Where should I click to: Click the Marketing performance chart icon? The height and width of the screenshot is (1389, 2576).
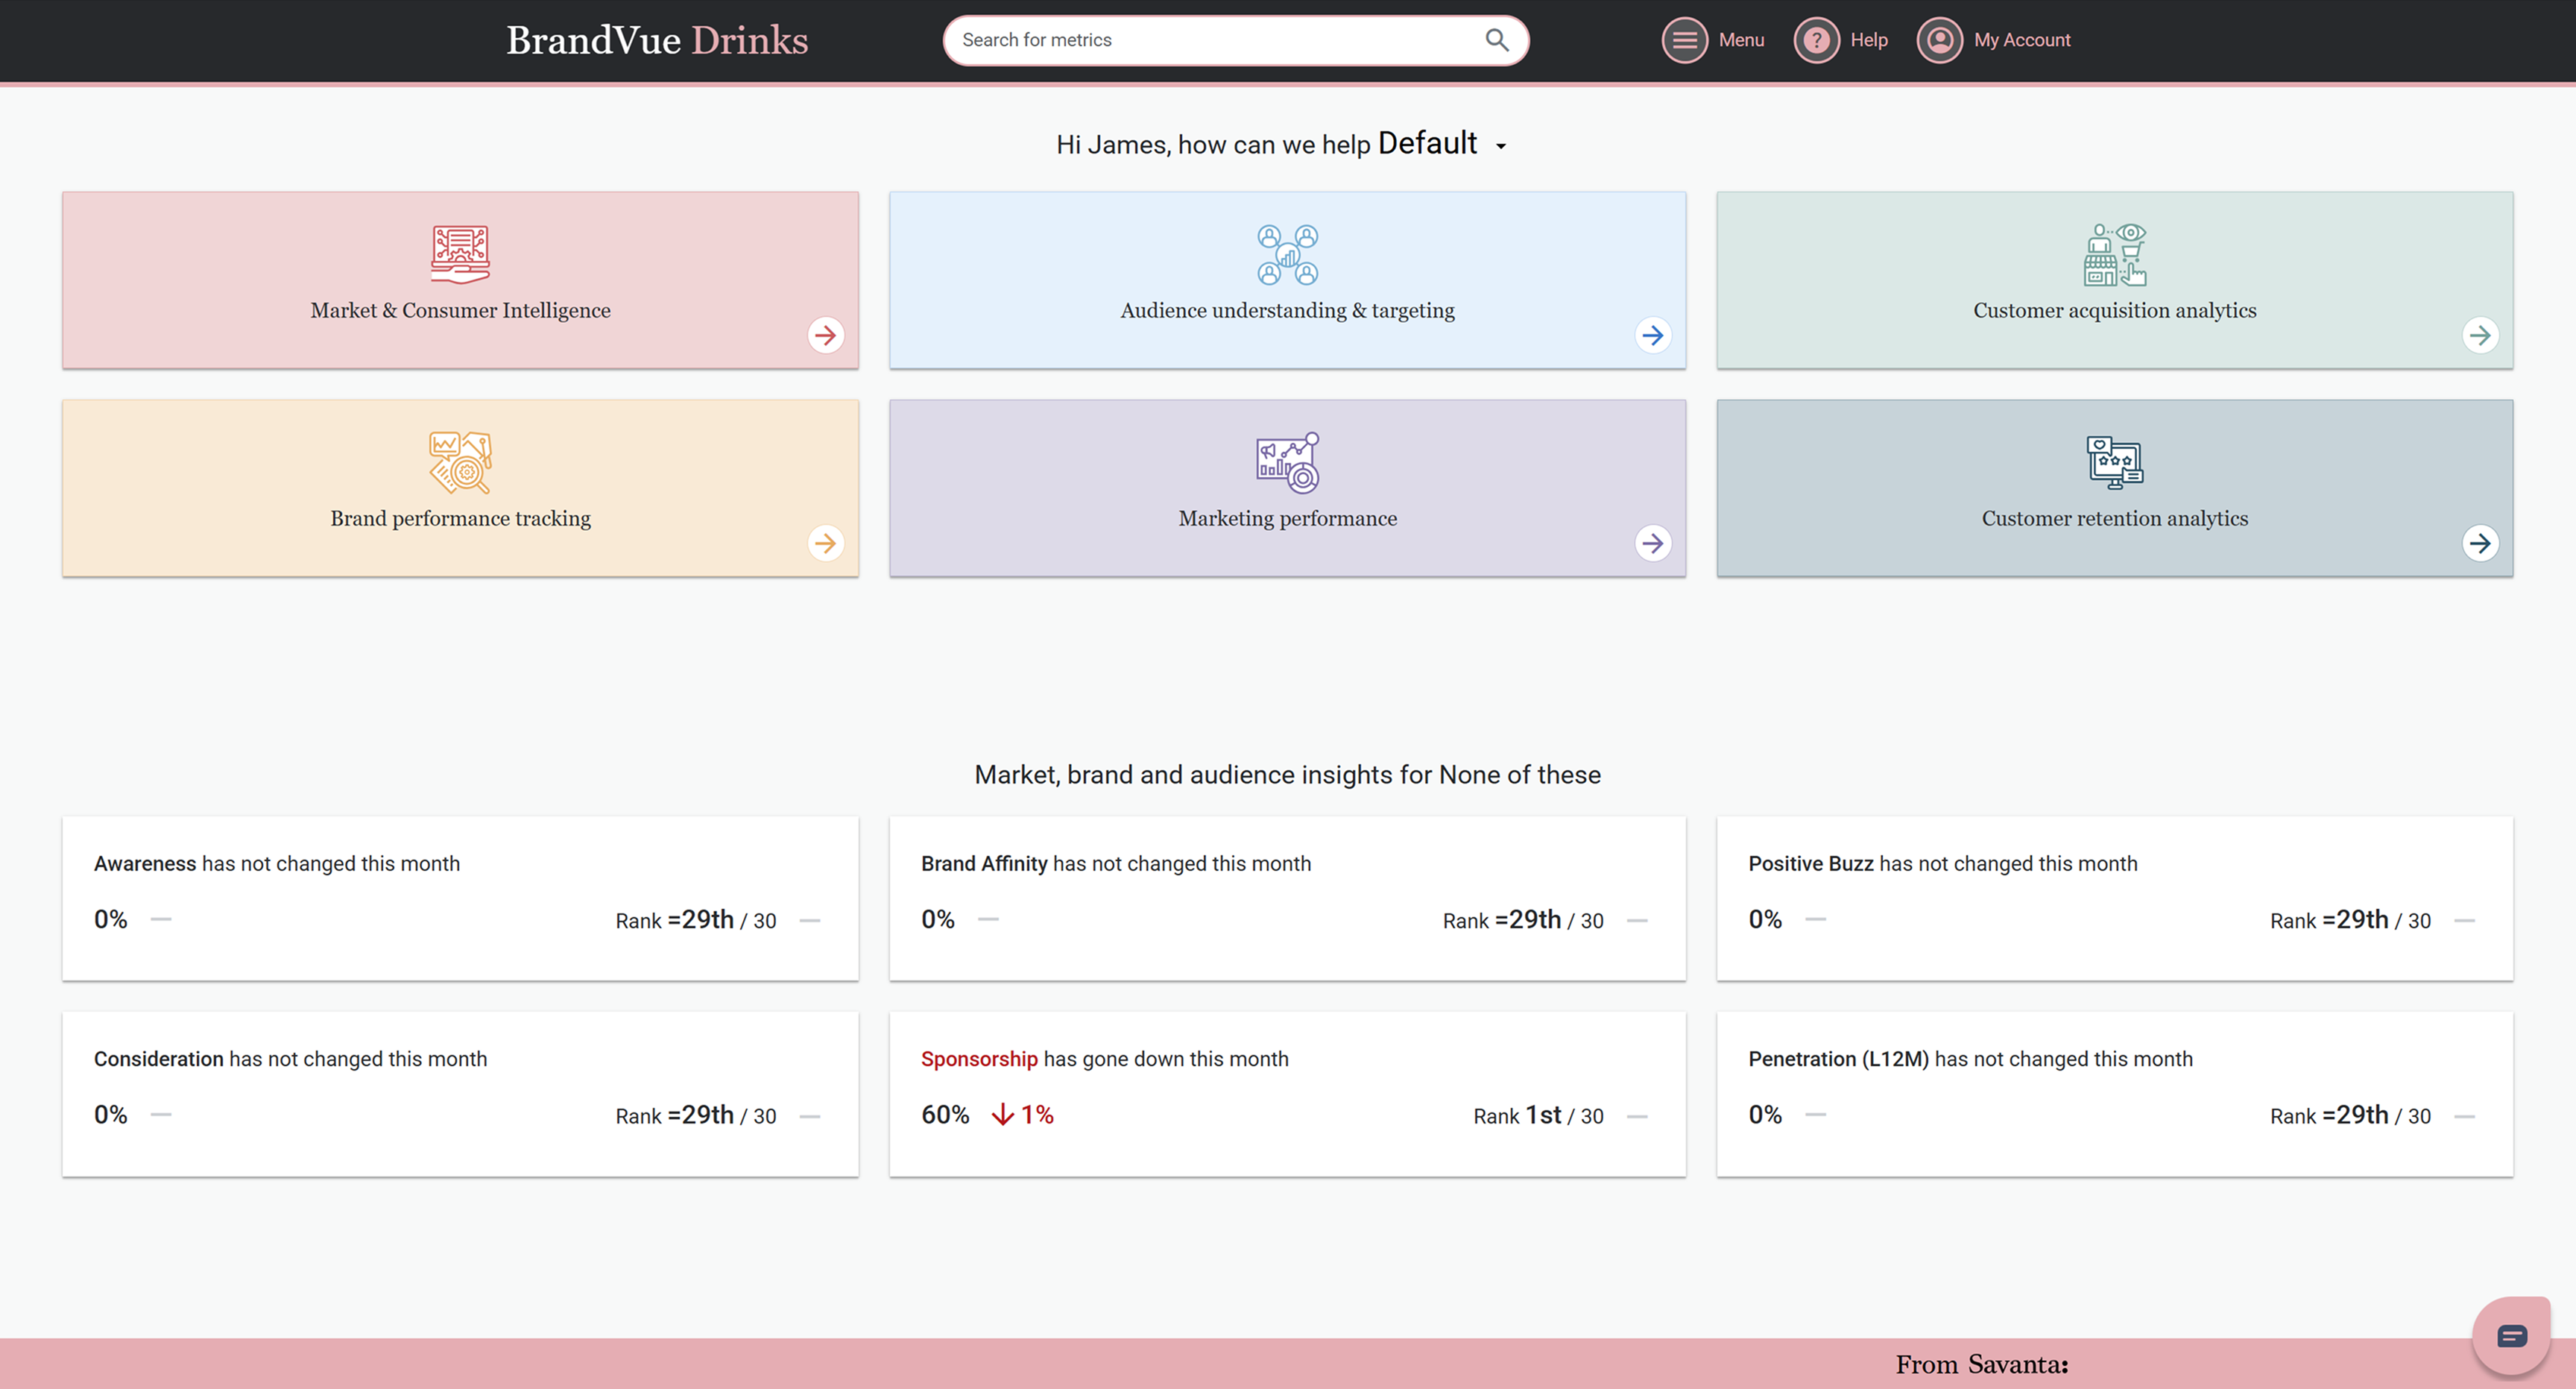[1288, 462]
